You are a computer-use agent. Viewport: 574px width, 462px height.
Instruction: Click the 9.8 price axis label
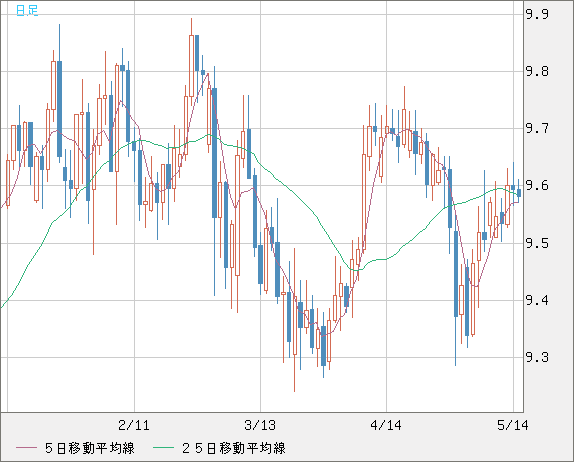pyautogui.click(x=537, y=71)
